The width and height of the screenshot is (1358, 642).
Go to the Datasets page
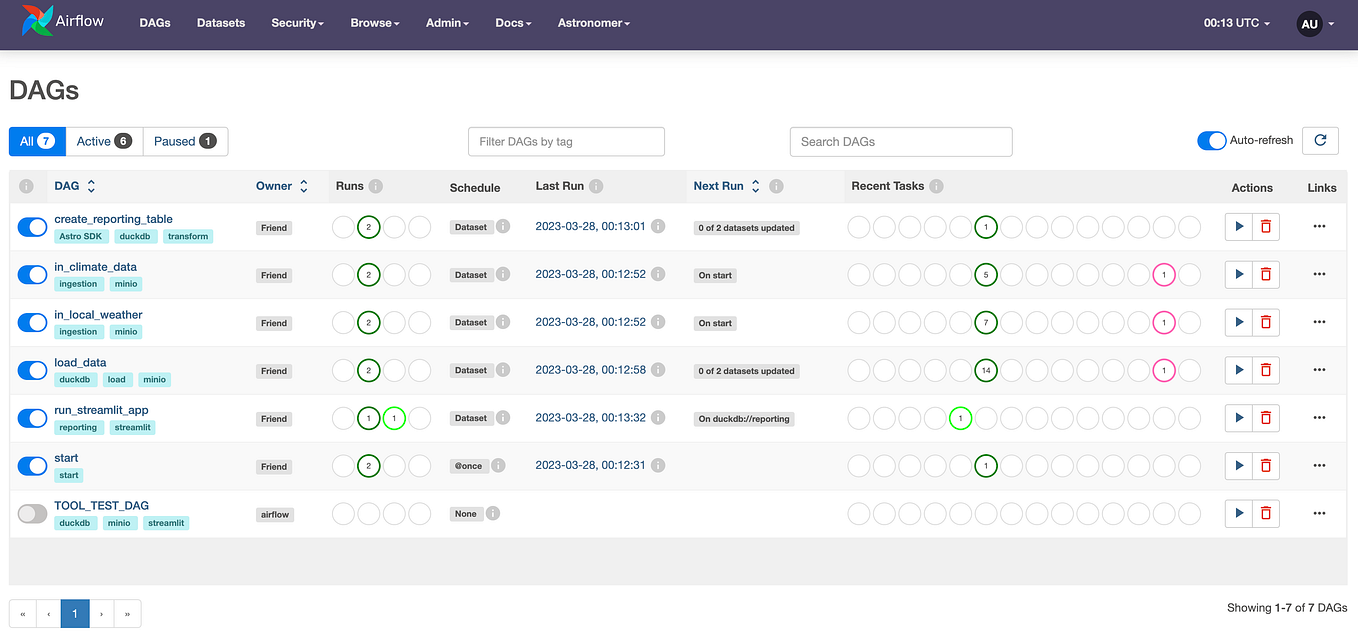220,23
